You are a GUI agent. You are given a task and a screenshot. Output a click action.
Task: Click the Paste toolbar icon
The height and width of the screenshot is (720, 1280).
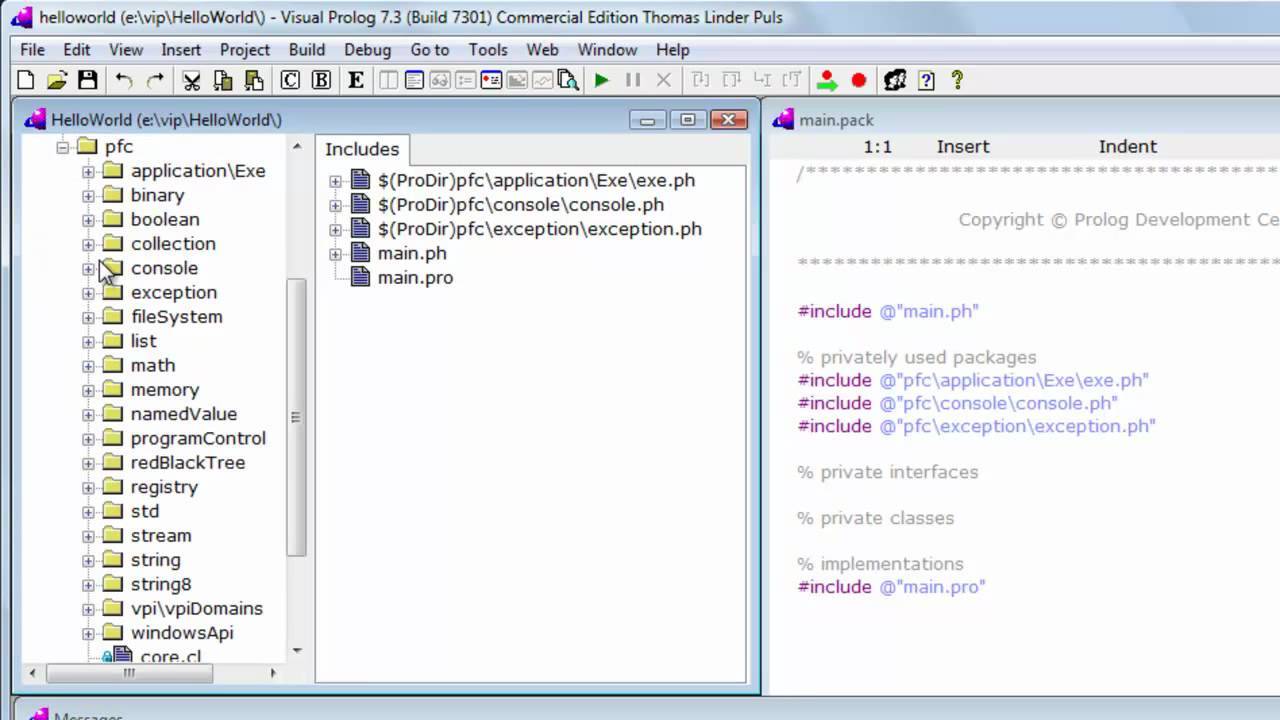[x=254, y=81]
